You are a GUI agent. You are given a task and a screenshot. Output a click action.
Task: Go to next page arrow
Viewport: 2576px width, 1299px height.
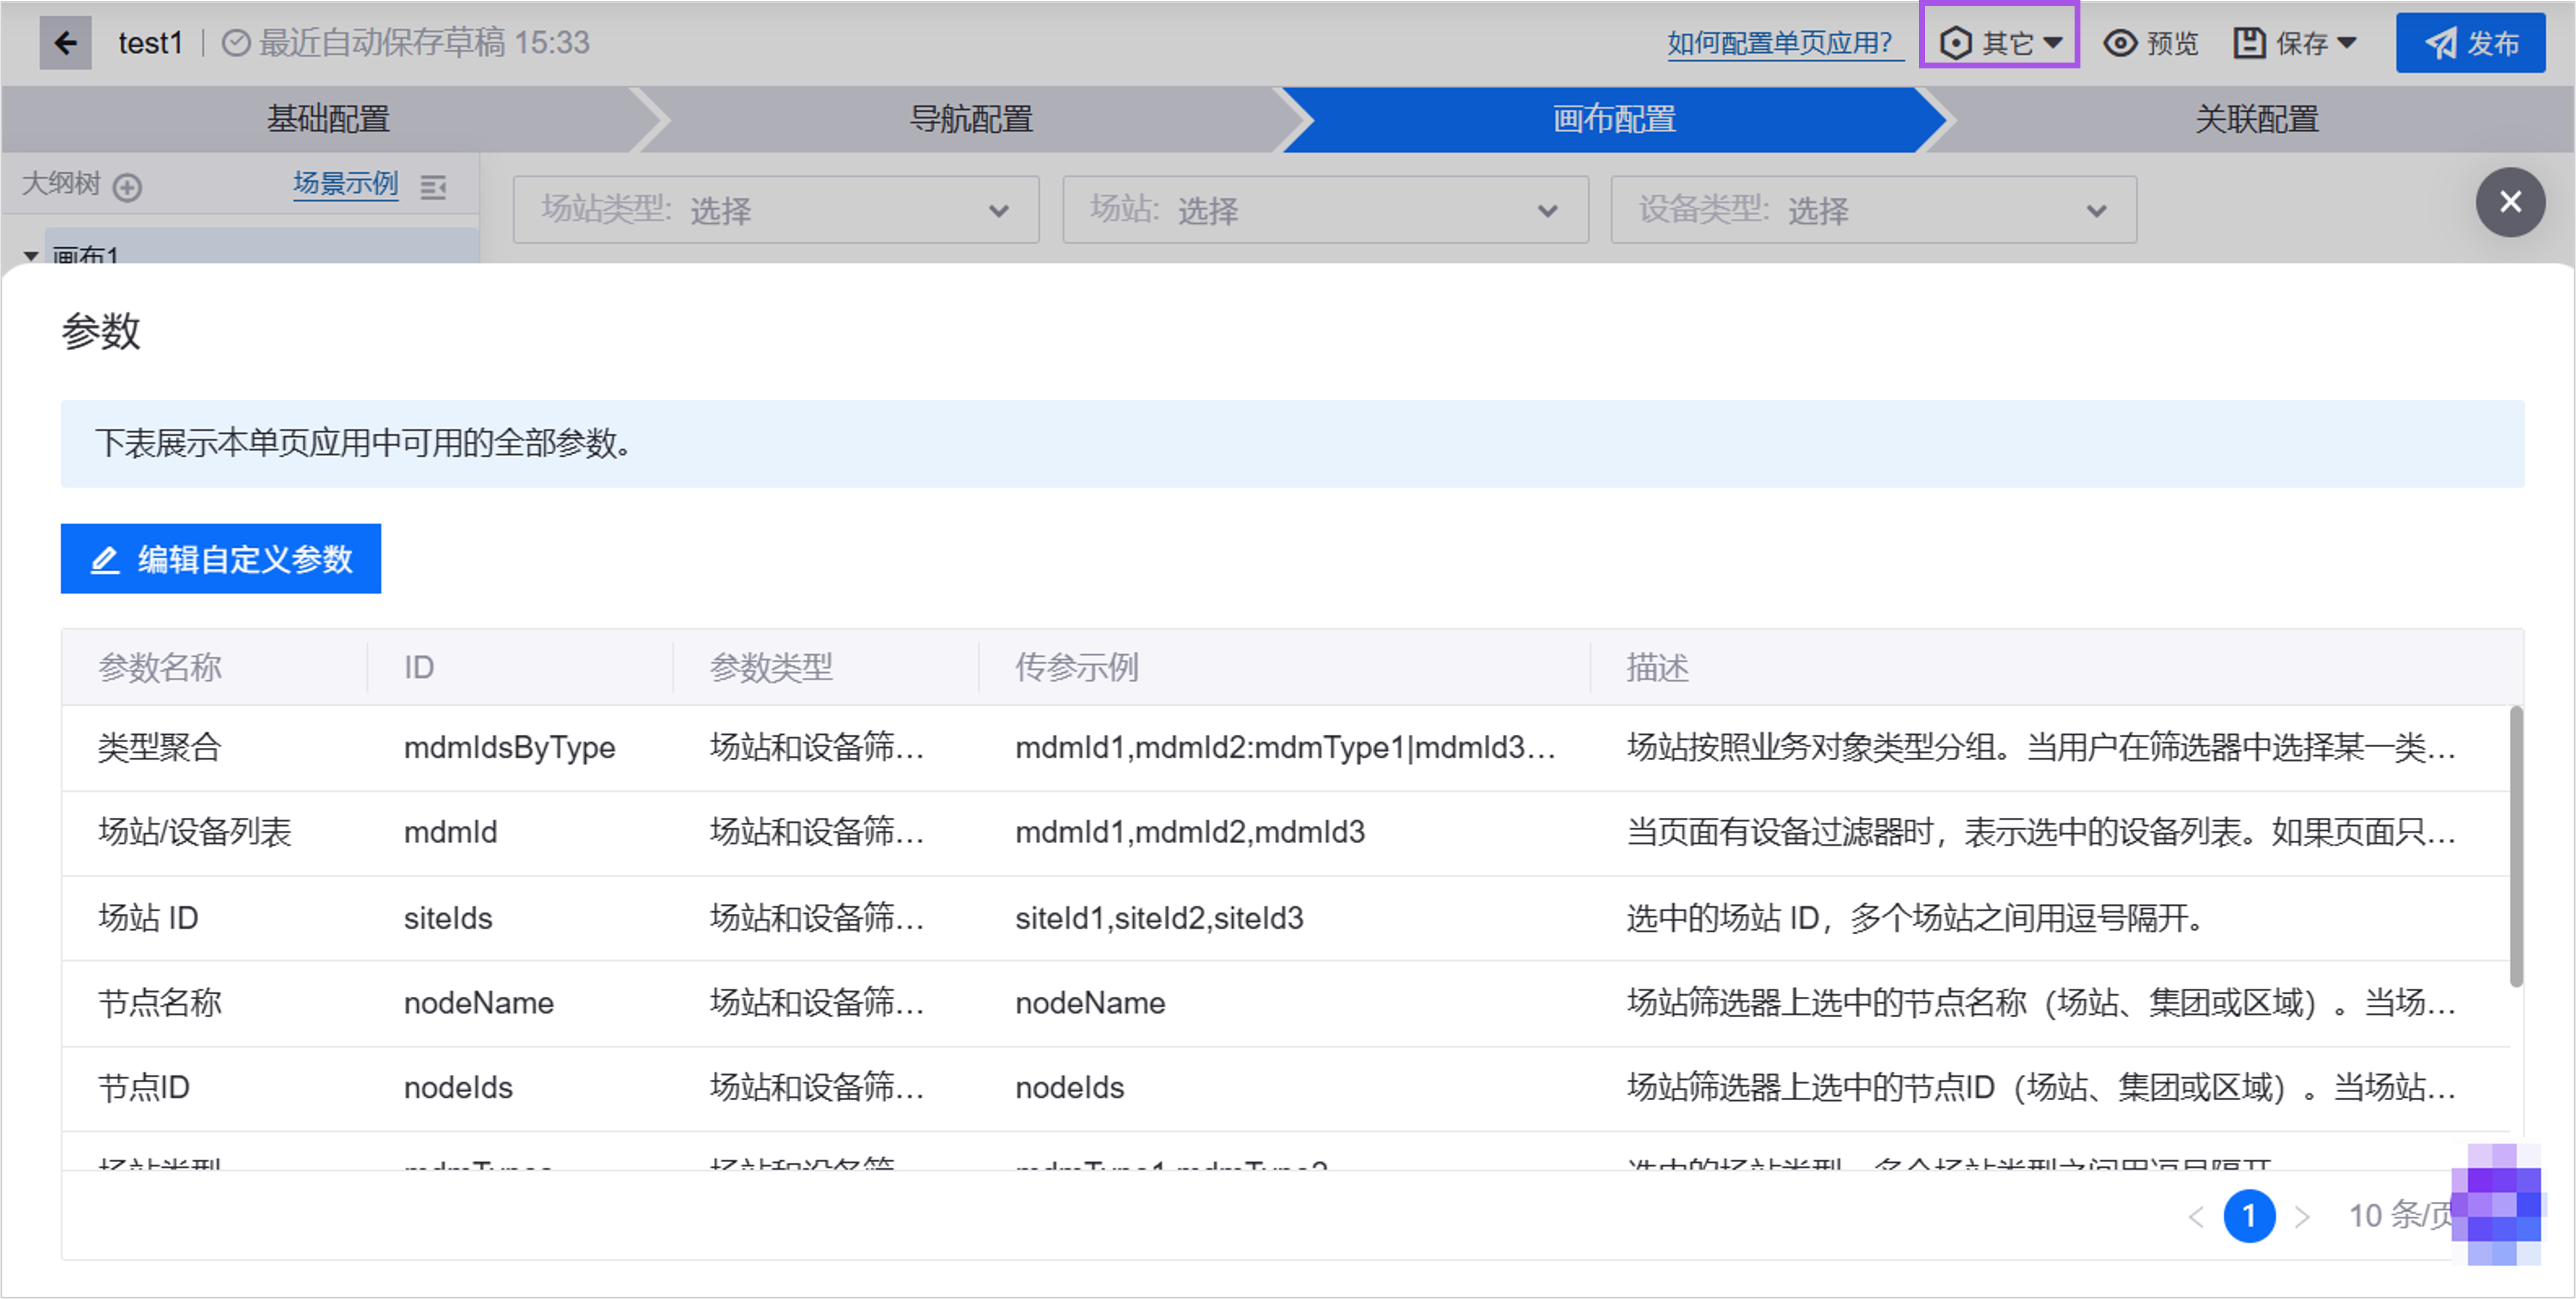[2302, 1217]
